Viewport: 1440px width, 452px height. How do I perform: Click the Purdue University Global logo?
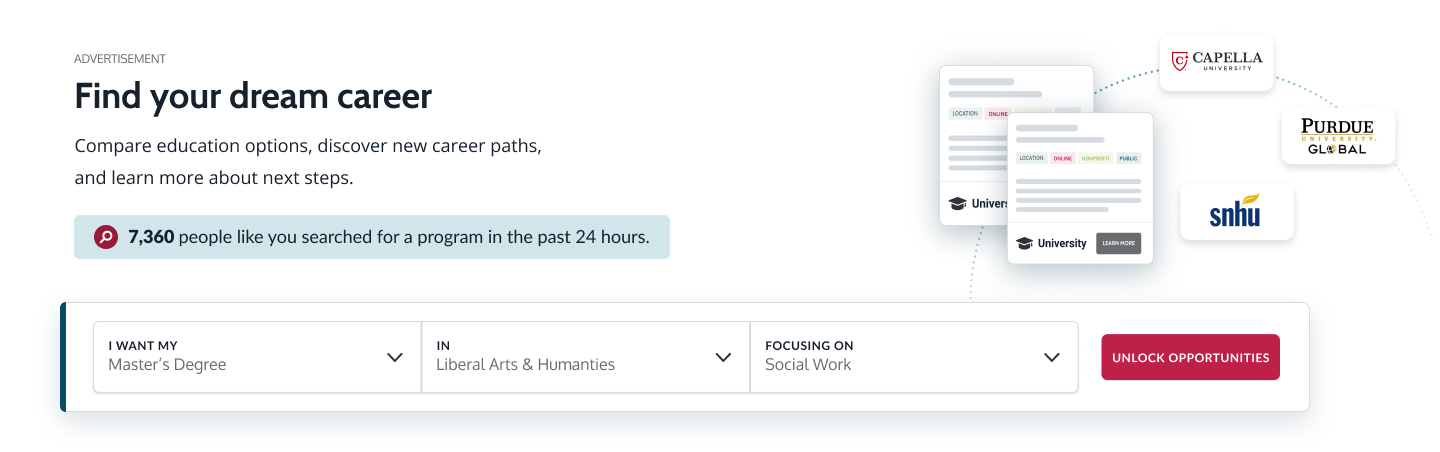click(1338, 136)
